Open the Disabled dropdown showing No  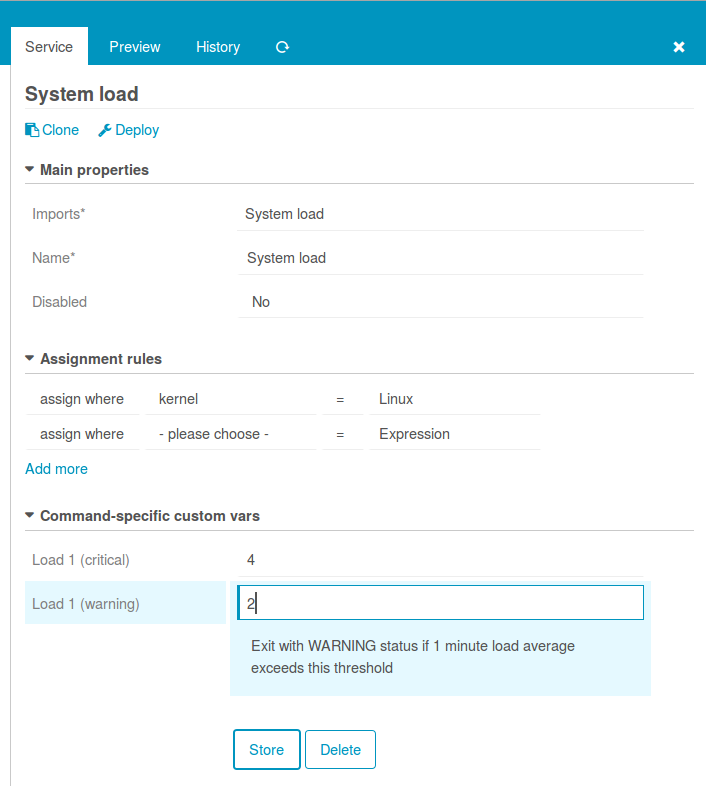[x=440, y=302]
